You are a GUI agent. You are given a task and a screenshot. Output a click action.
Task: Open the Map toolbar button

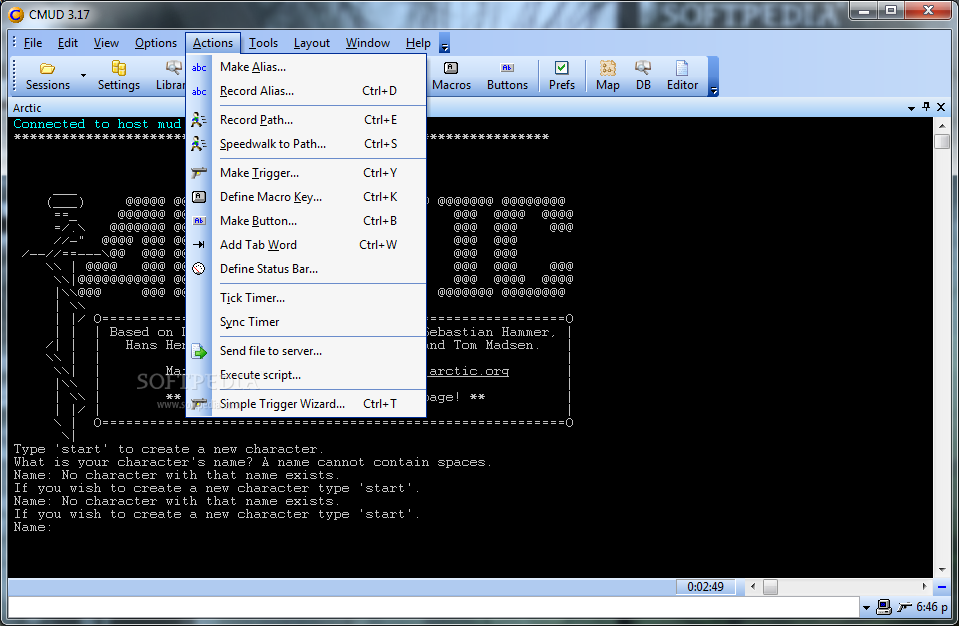tap(607, 76)
